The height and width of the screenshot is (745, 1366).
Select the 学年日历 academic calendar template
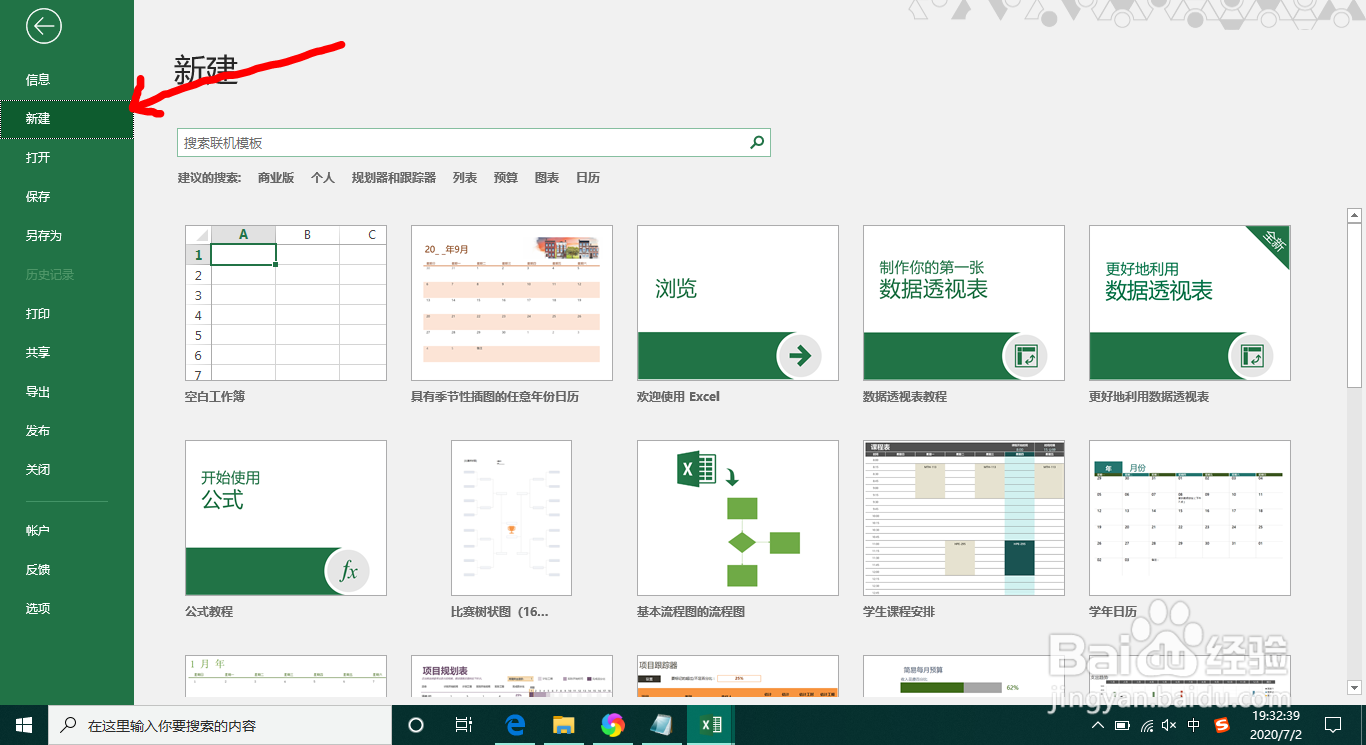[1189, 517]
